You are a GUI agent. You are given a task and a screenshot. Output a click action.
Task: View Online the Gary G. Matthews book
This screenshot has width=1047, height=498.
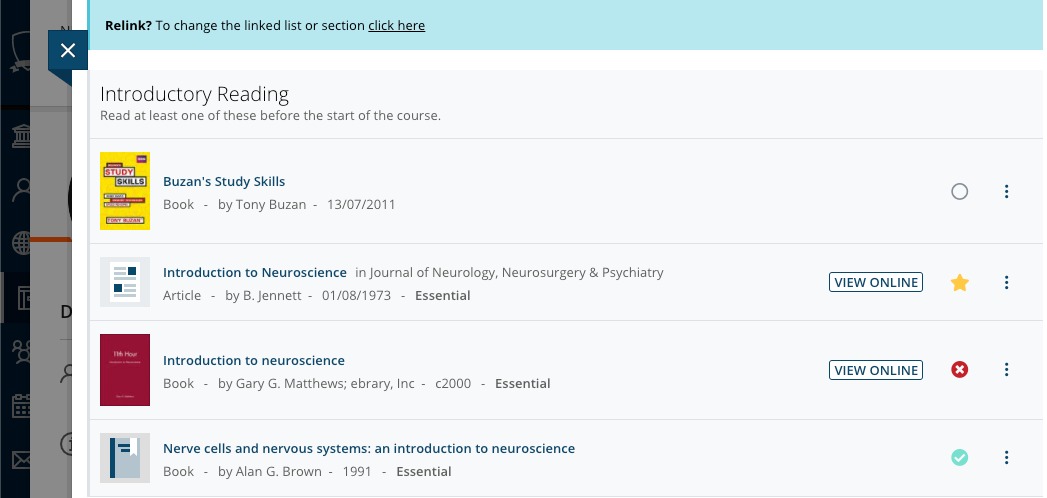point(876,370)
